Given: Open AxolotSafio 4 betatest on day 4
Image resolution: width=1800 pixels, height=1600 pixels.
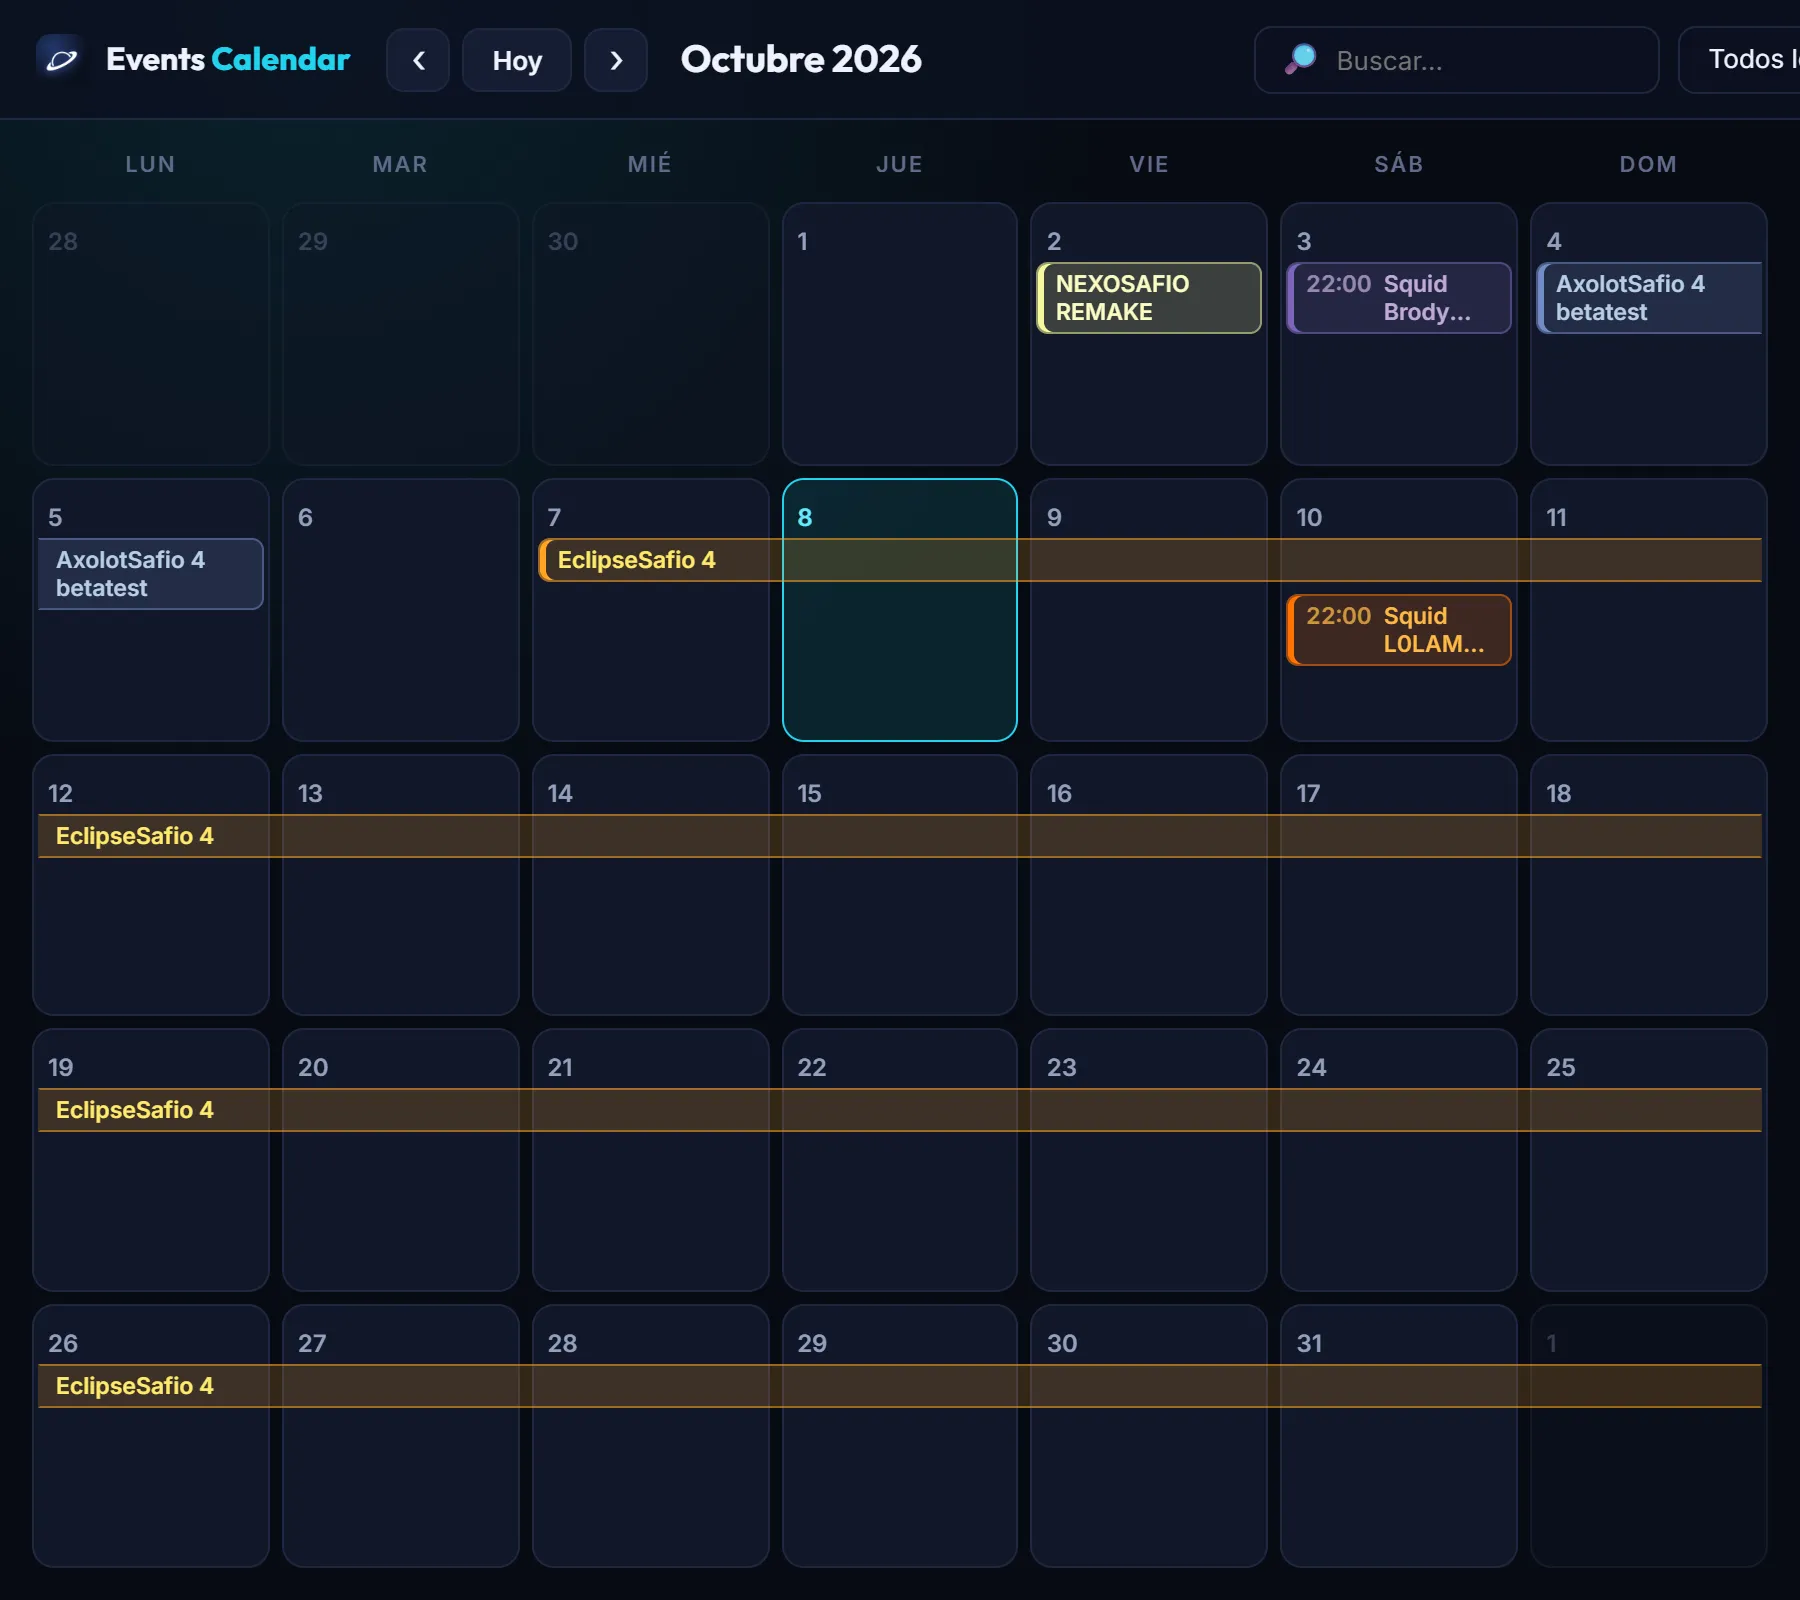Looking at the screenshot, I should (x=1649, y=298).
